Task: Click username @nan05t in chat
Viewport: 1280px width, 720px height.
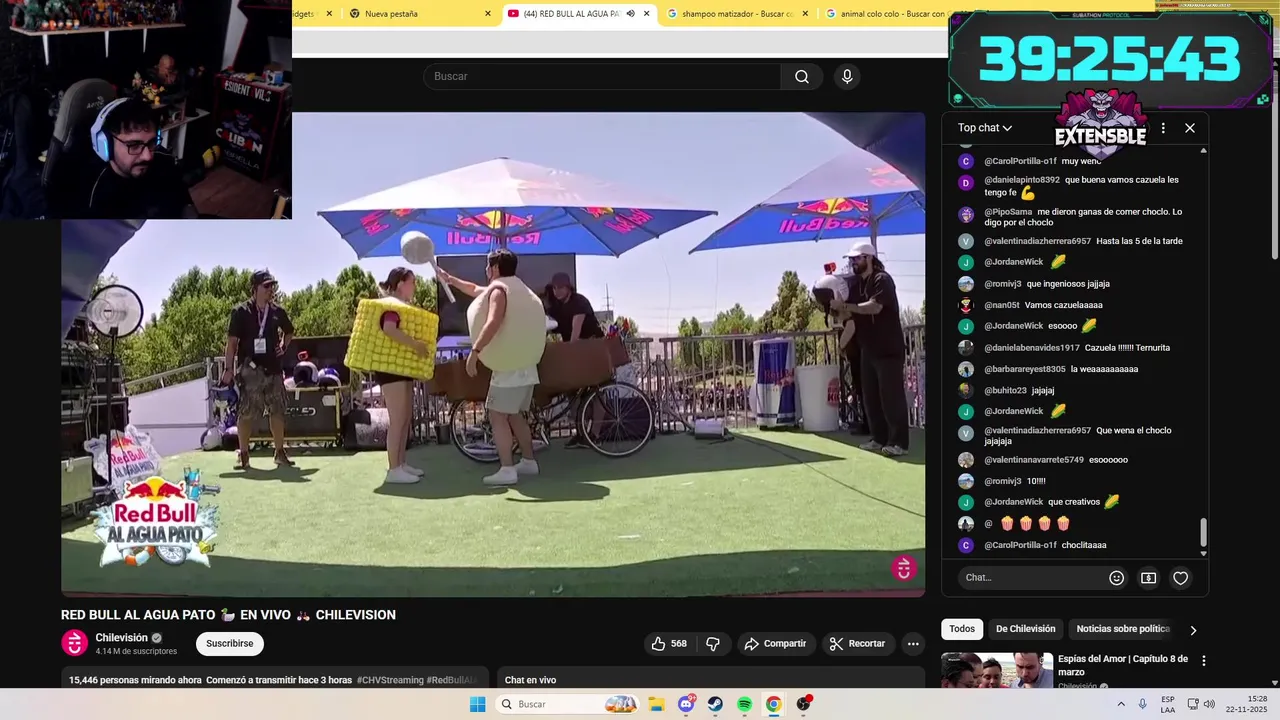Action: 1002,305
